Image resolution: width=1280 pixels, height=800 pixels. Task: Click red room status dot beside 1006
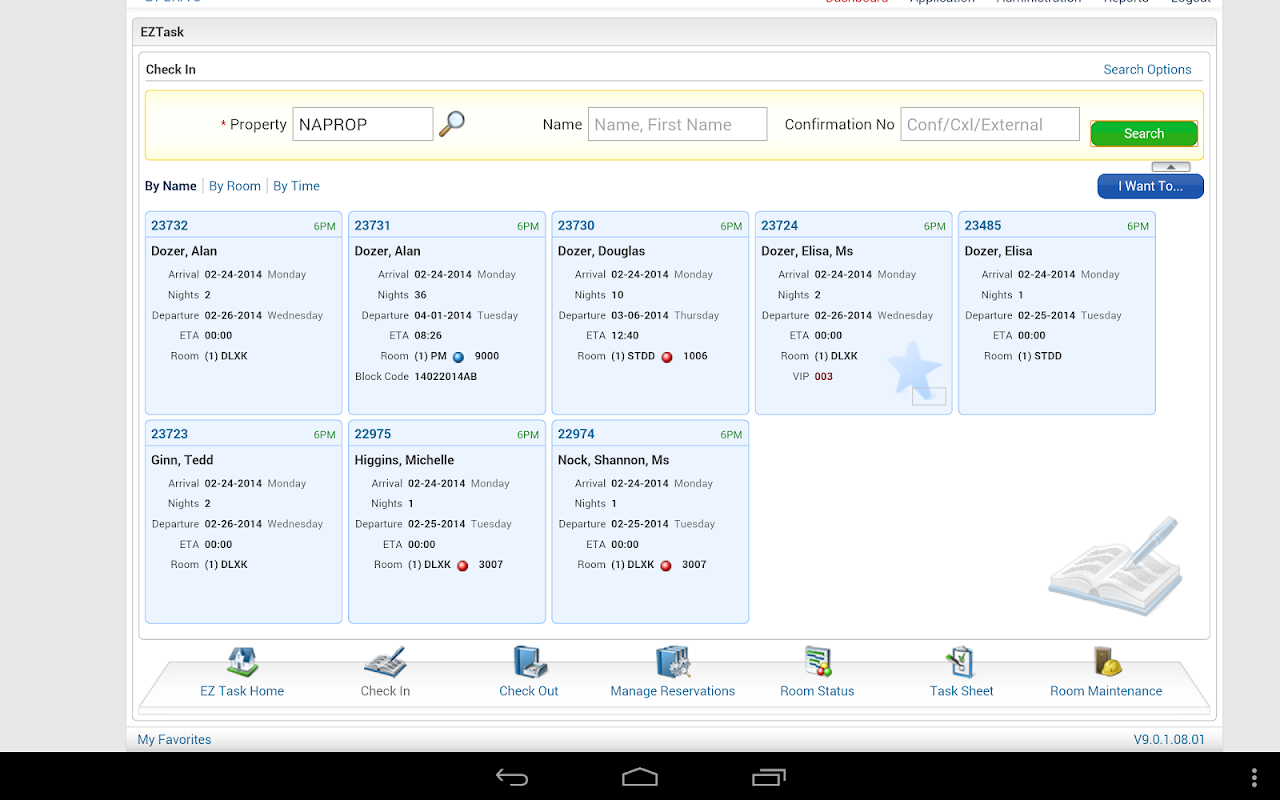tap(667, 357)
